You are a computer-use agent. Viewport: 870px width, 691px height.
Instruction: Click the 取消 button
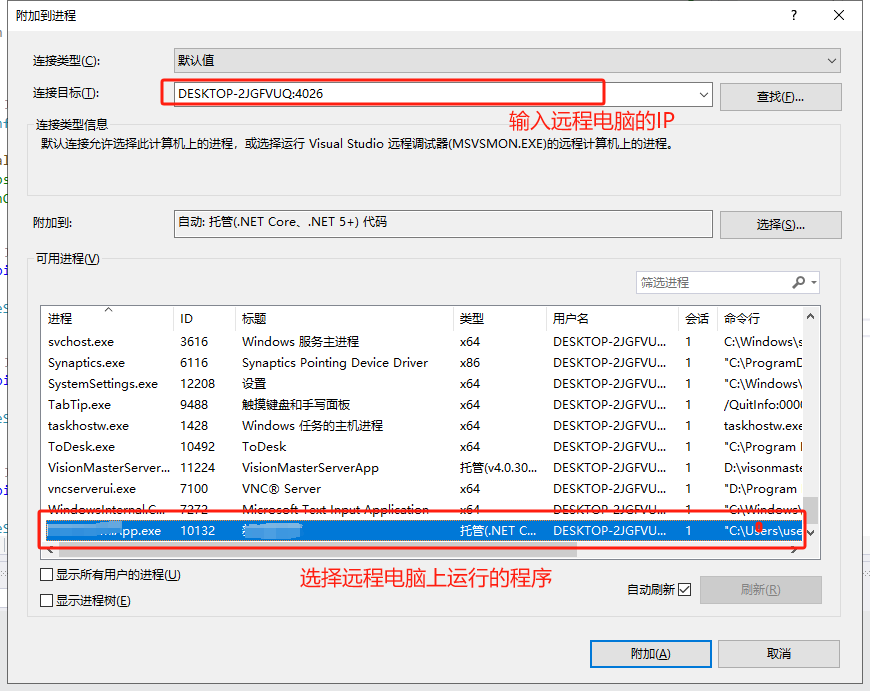pyautogui.click(x=778, y=654)
